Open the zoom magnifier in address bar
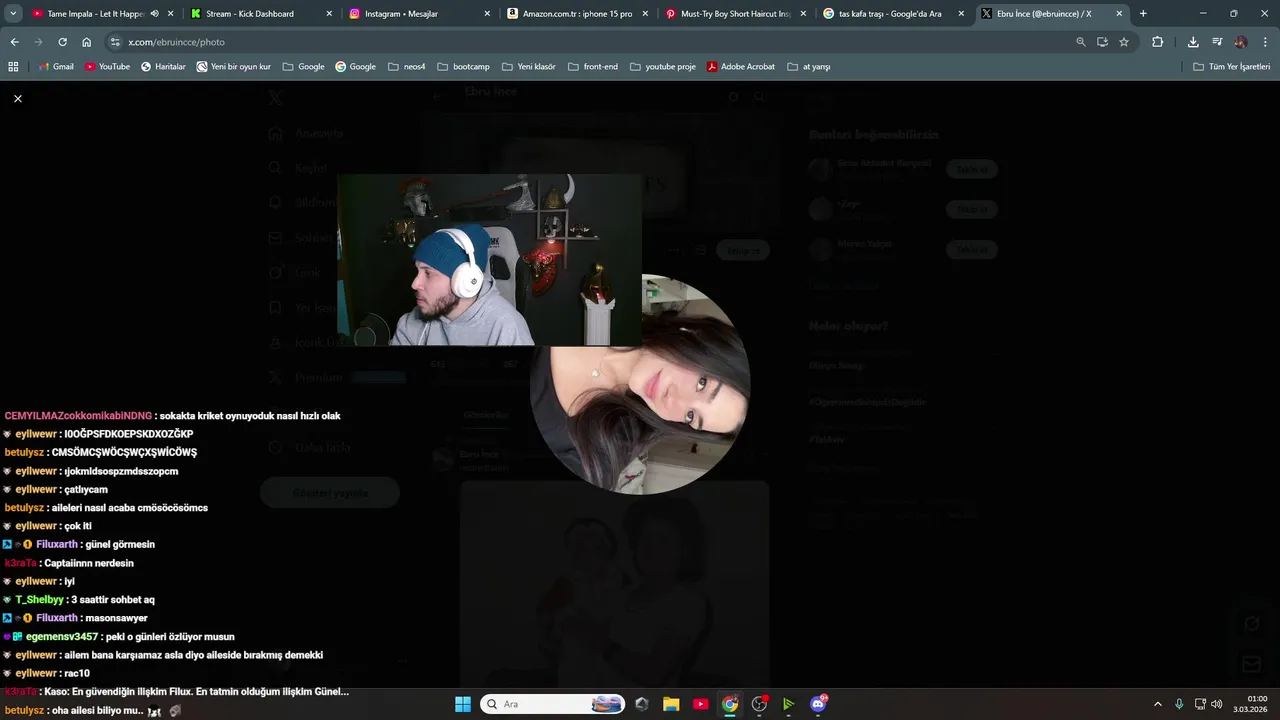1280x720 pixels. pos(1080,42)
